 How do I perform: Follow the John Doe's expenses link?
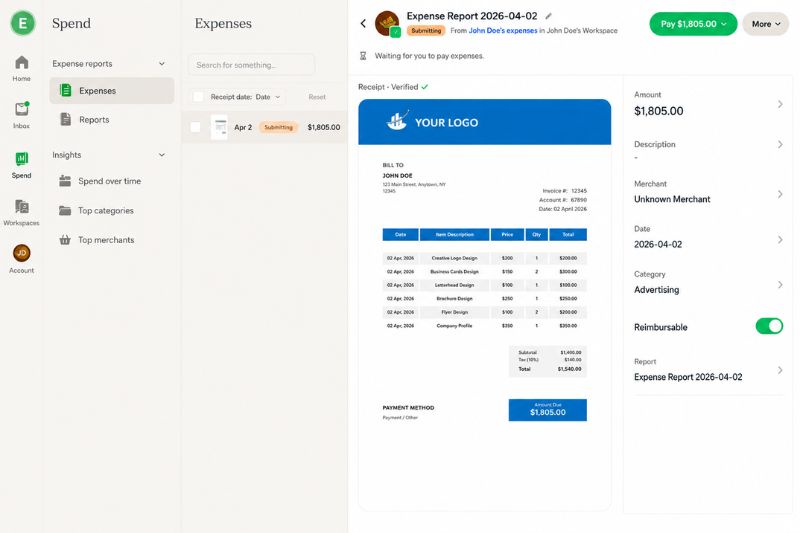[503, 31]
